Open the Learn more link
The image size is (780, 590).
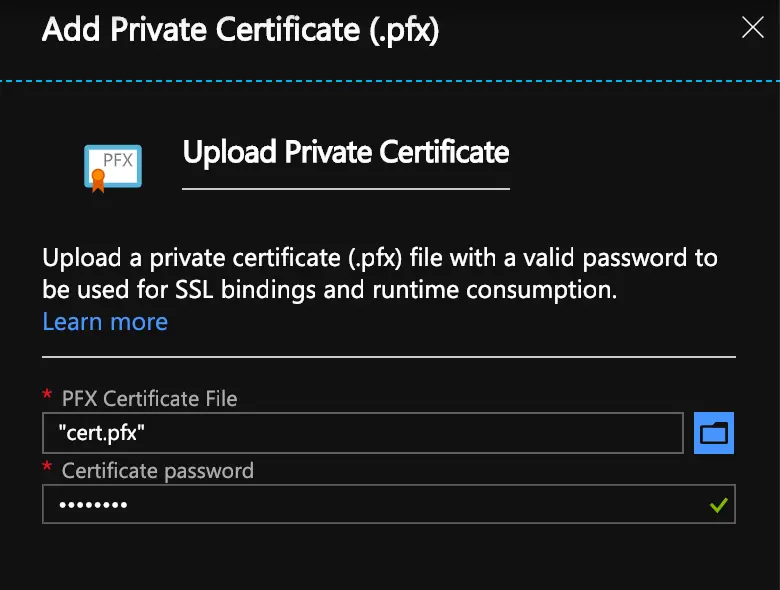[105, 322]
